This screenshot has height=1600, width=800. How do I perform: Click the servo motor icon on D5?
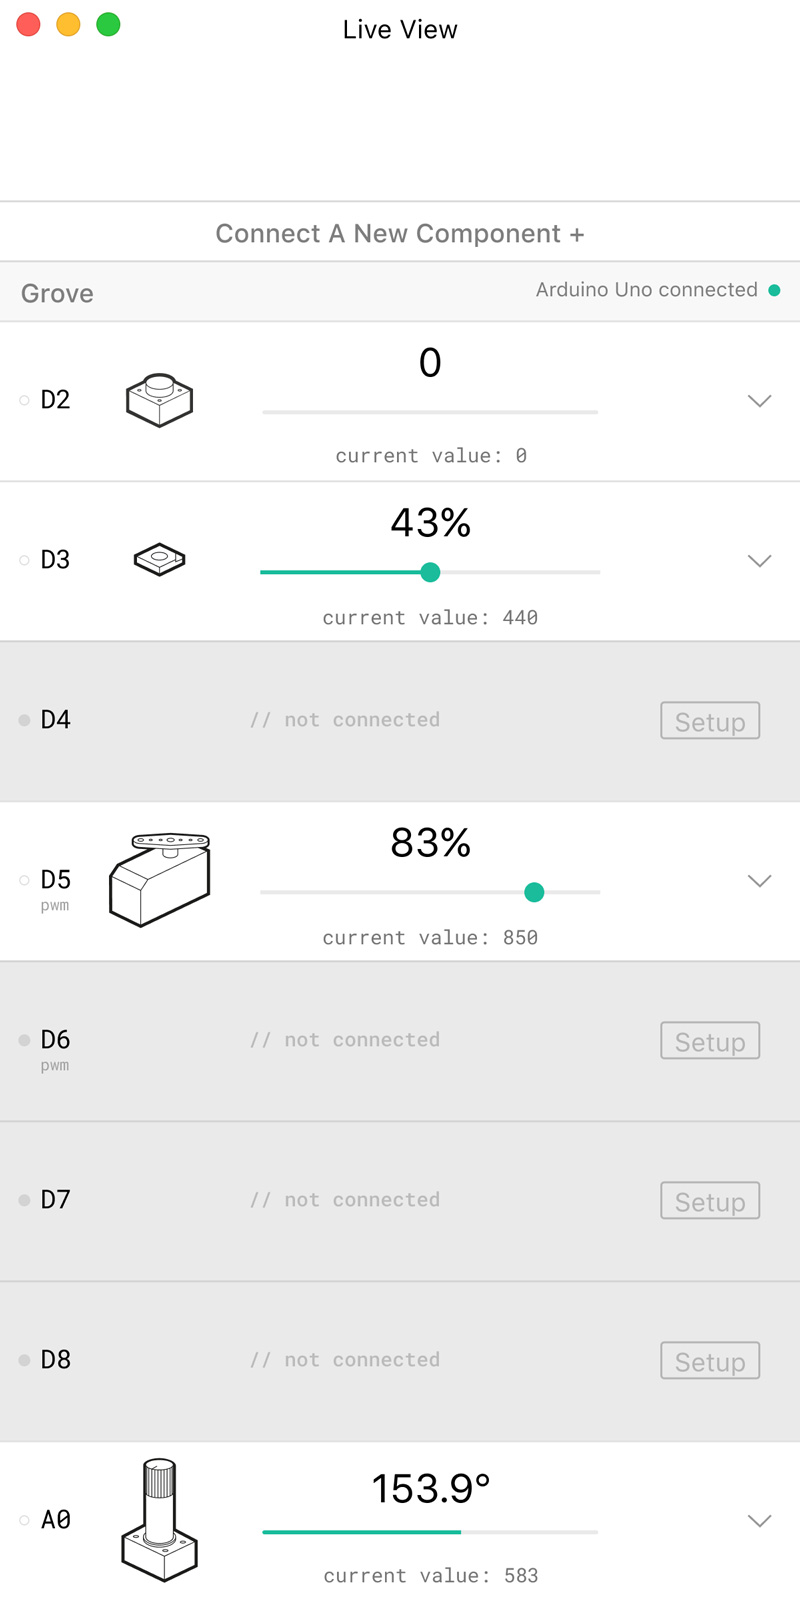(160, 880)
